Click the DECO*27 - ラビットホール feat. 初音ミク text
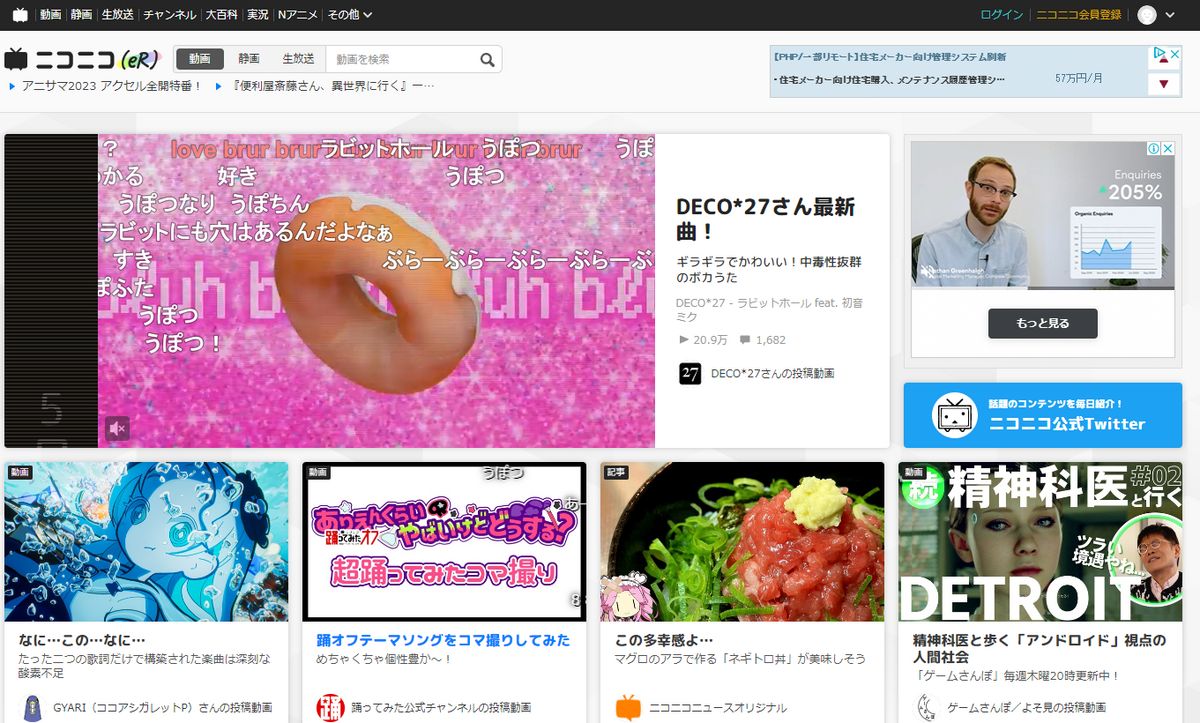Screen dimensions: 1200x723 pyautogui.click(x=767, y=309)
